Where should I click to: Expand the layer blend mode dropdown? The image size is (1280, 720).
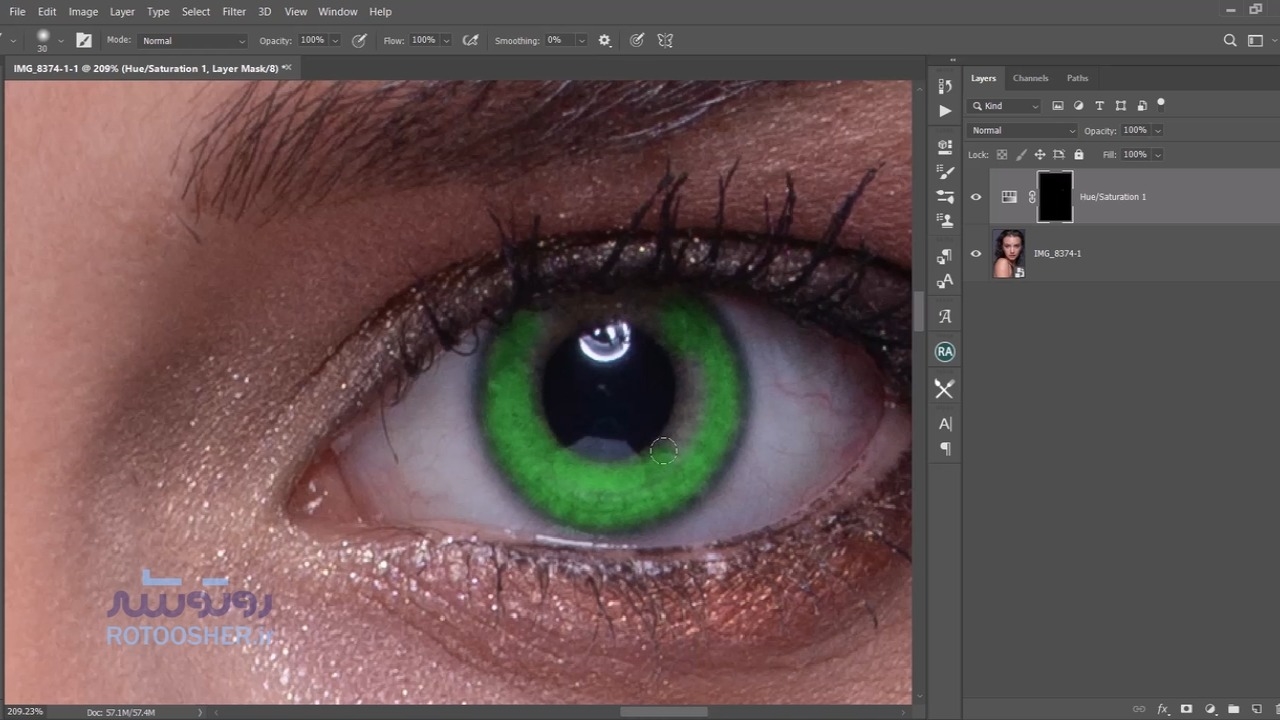pyautogui.click(x=1022, y=131)
